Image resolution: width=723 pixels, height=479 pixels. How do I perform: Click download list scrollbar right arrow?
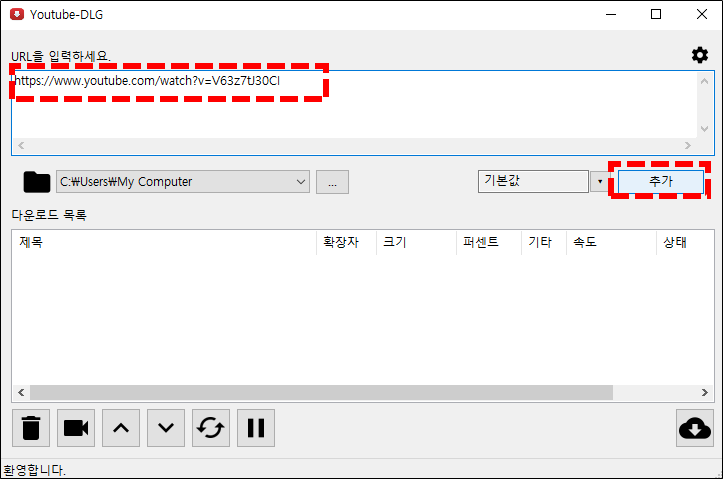pyautogui.click(x=705, y=392)
